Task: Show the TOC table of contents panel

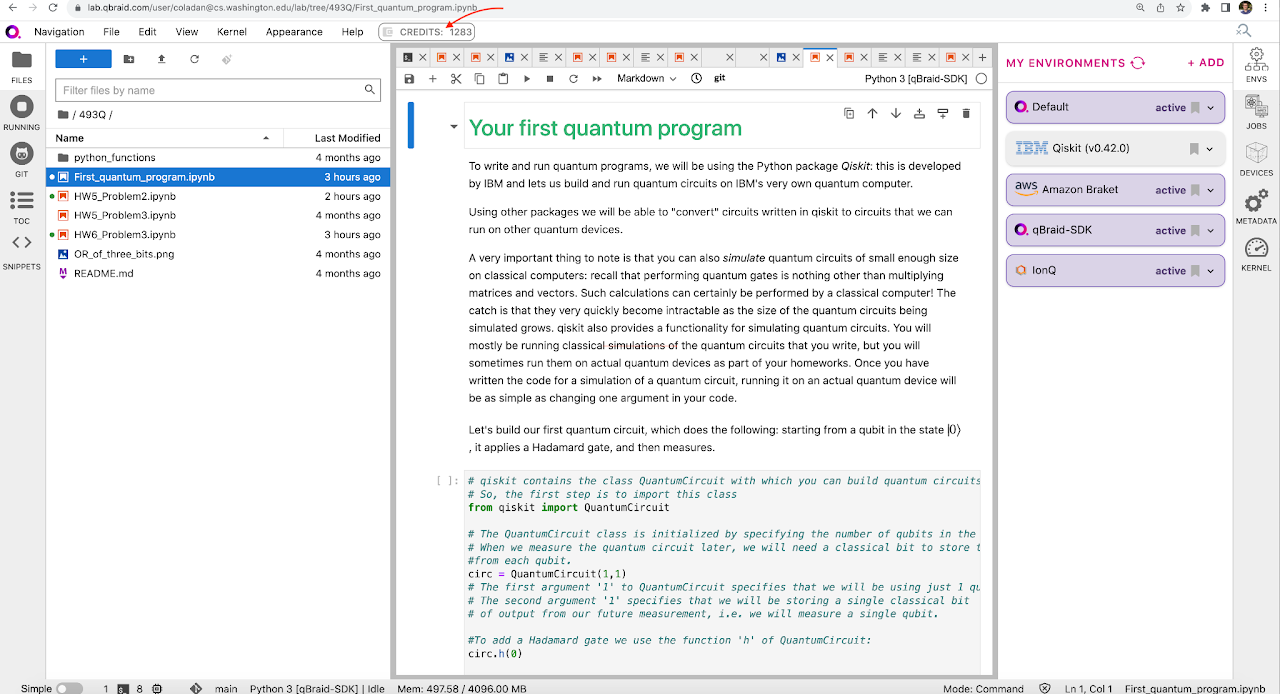Action: point(22,206)
